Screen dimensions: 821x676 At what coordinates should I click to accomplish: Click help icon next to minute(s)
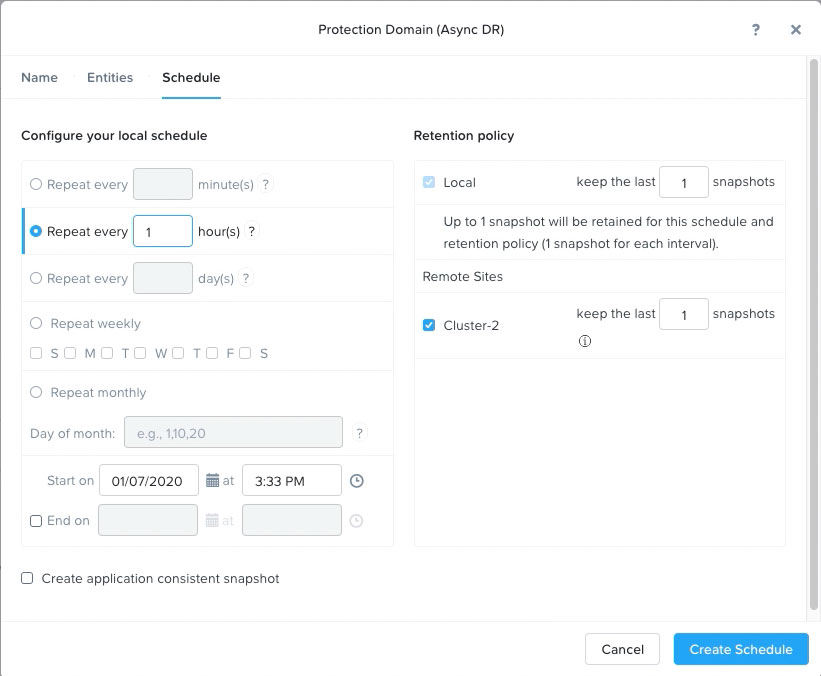[x=266, y=184]
